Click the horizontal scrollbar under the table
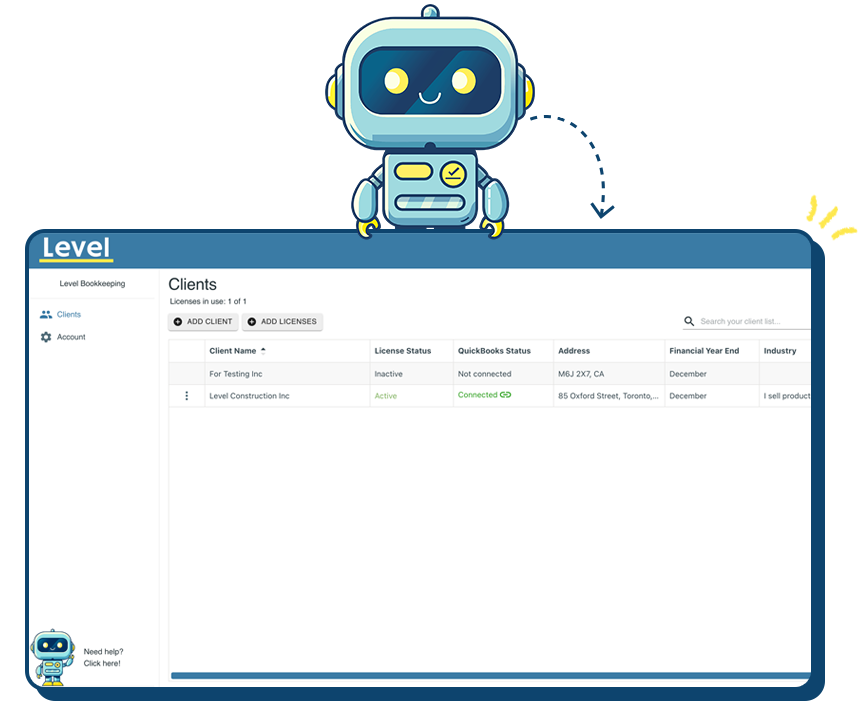The image size is (859, 716). click(x=490, y=676)
